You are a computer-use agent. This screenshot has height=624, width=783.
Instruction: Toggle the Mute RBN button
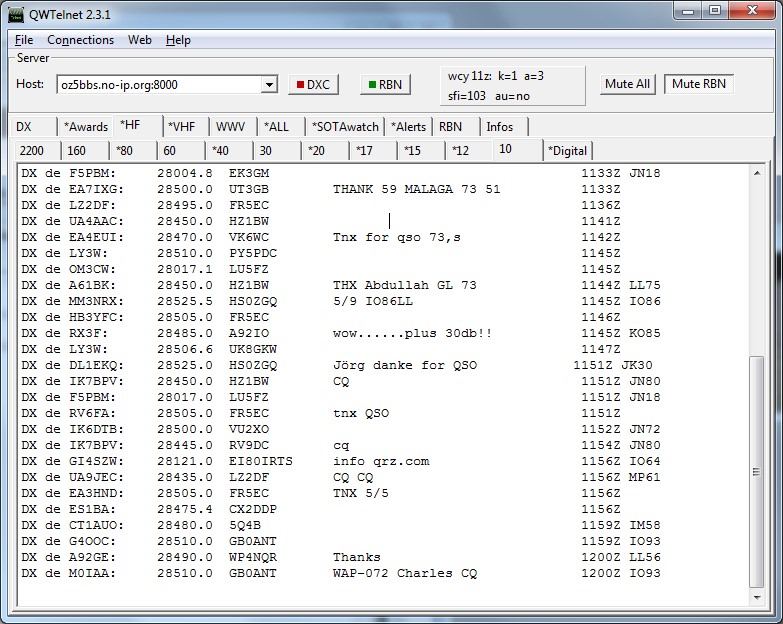[699, 84]
